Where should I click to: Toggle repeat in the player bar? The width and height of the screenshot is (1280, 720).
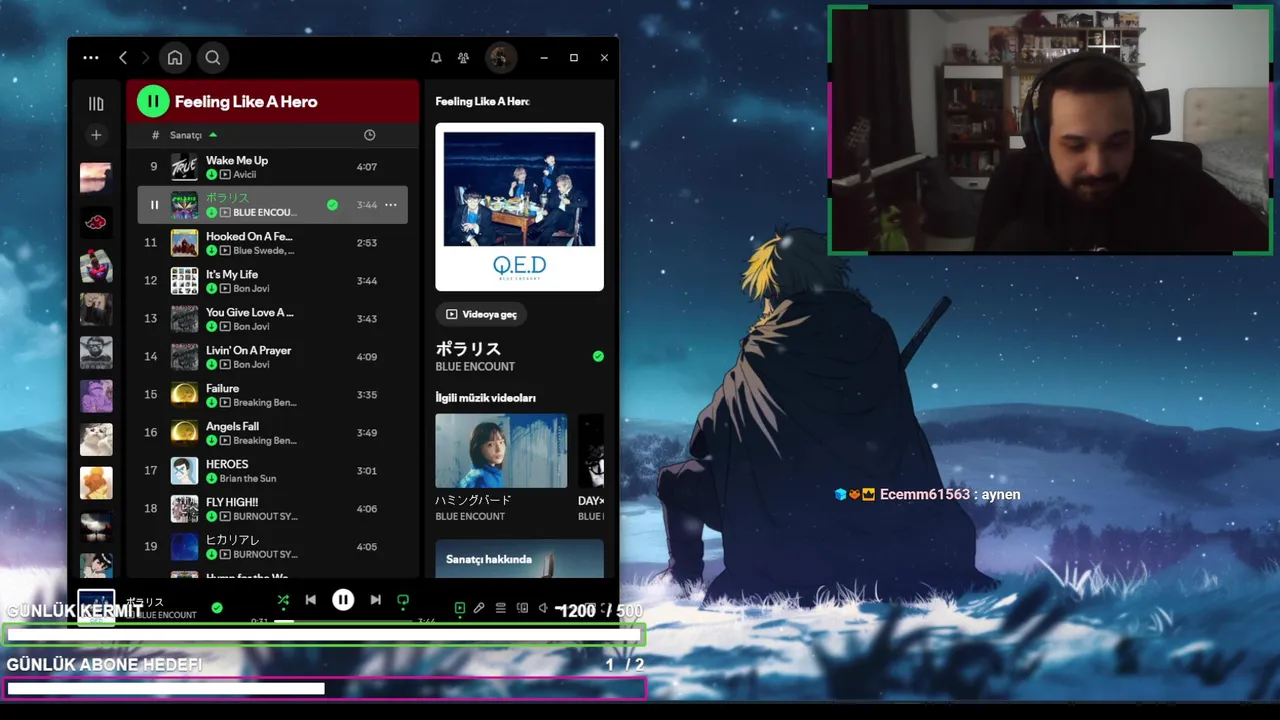pyautogui.click(x=403, y=600)
